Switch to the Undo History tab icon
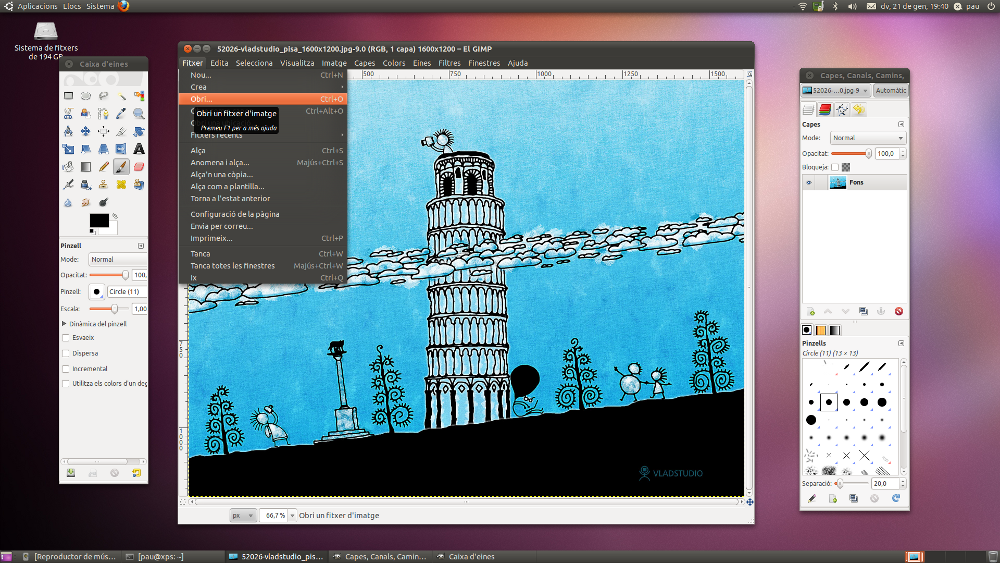 [x=859, y=110]
